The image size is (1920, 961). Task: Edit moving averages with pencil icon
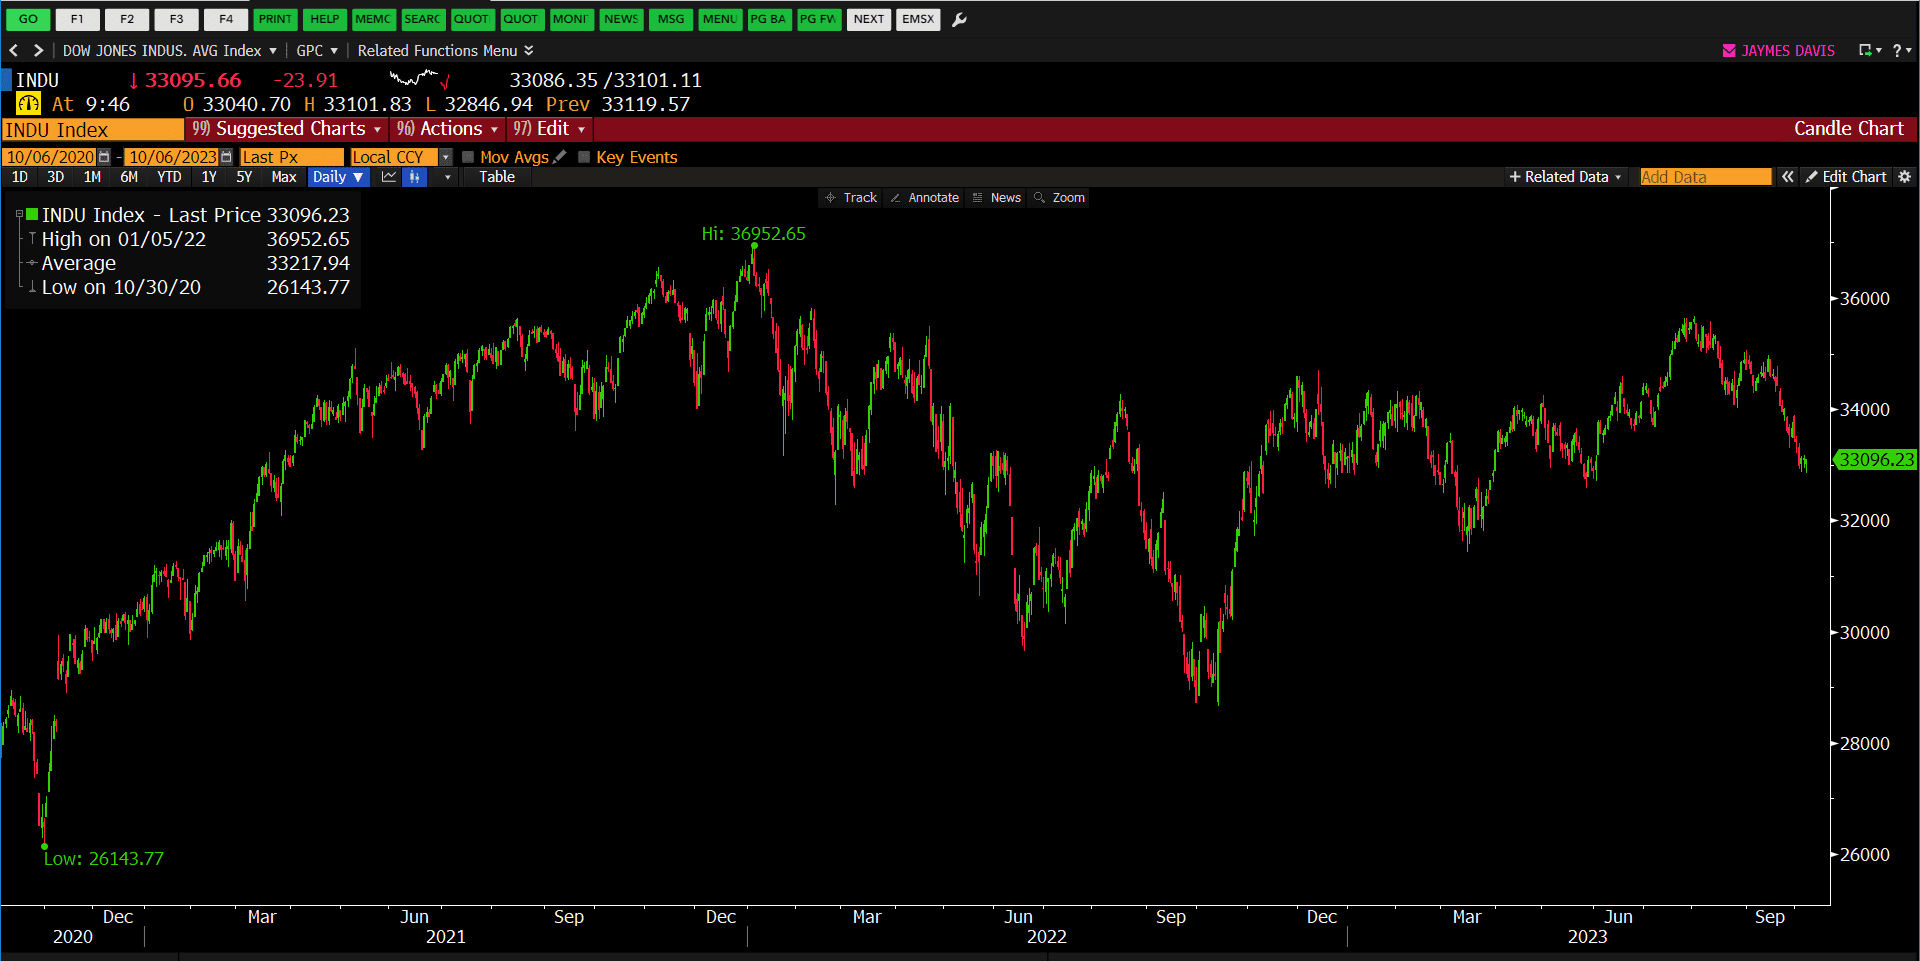[x=560, y=157]
